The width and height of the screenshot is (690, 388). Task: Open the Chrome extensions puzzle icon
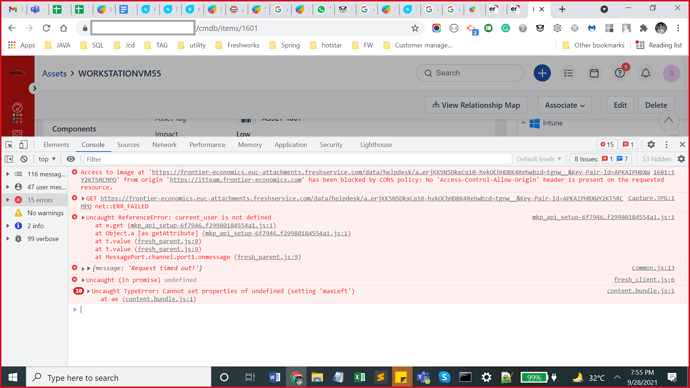point(643,28)
